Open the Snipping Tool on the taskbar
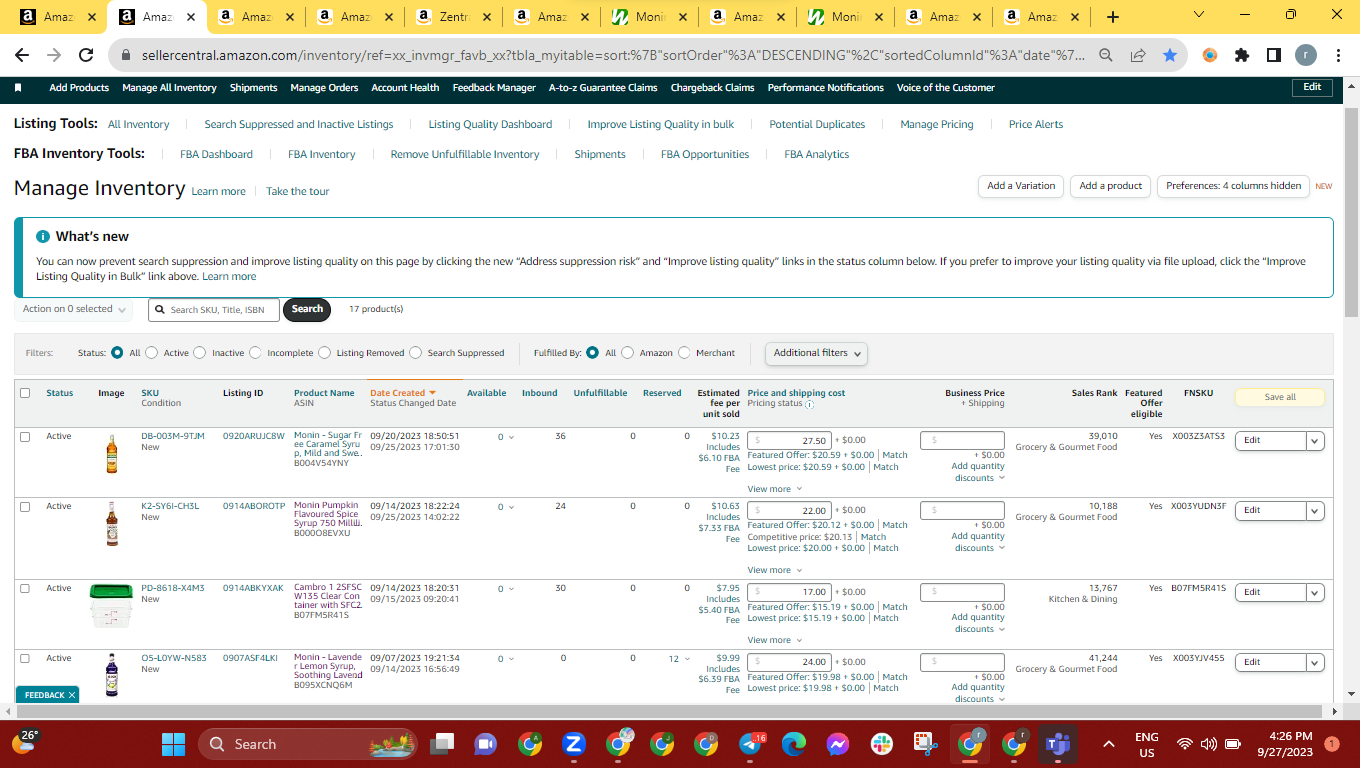Image resolution: width=1360 pixels, height=768 pixels. (926, 744)
